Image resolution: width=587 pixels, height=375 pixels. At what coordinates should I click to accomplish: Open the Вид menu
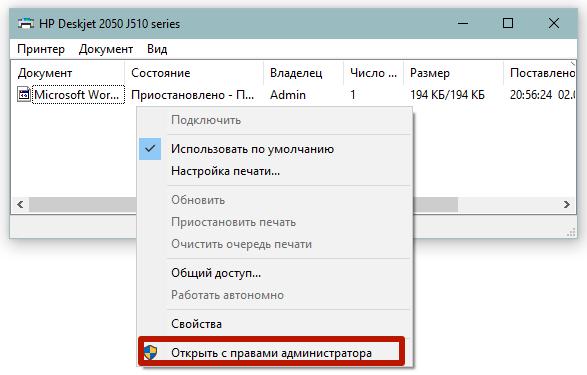157,49
